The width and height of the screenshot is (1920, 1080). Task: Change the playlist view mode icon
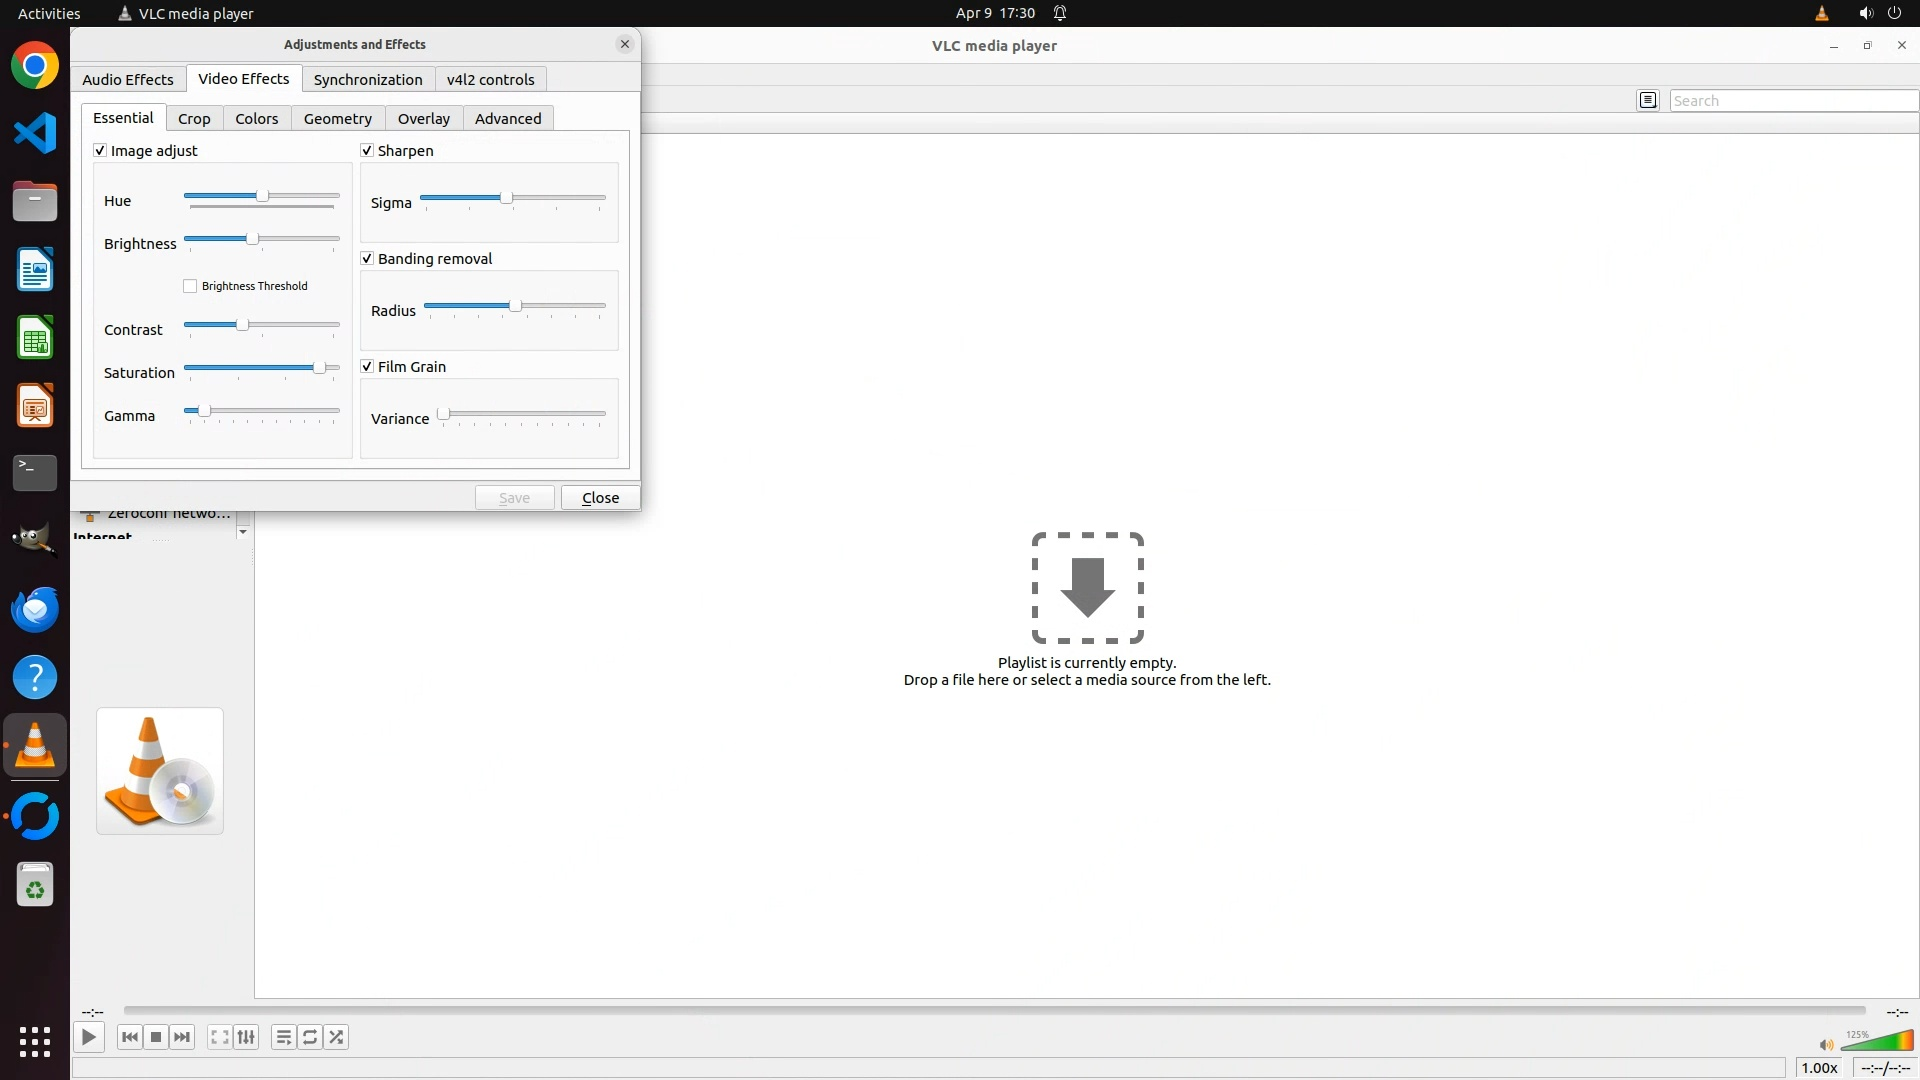tap(1648, 100)
